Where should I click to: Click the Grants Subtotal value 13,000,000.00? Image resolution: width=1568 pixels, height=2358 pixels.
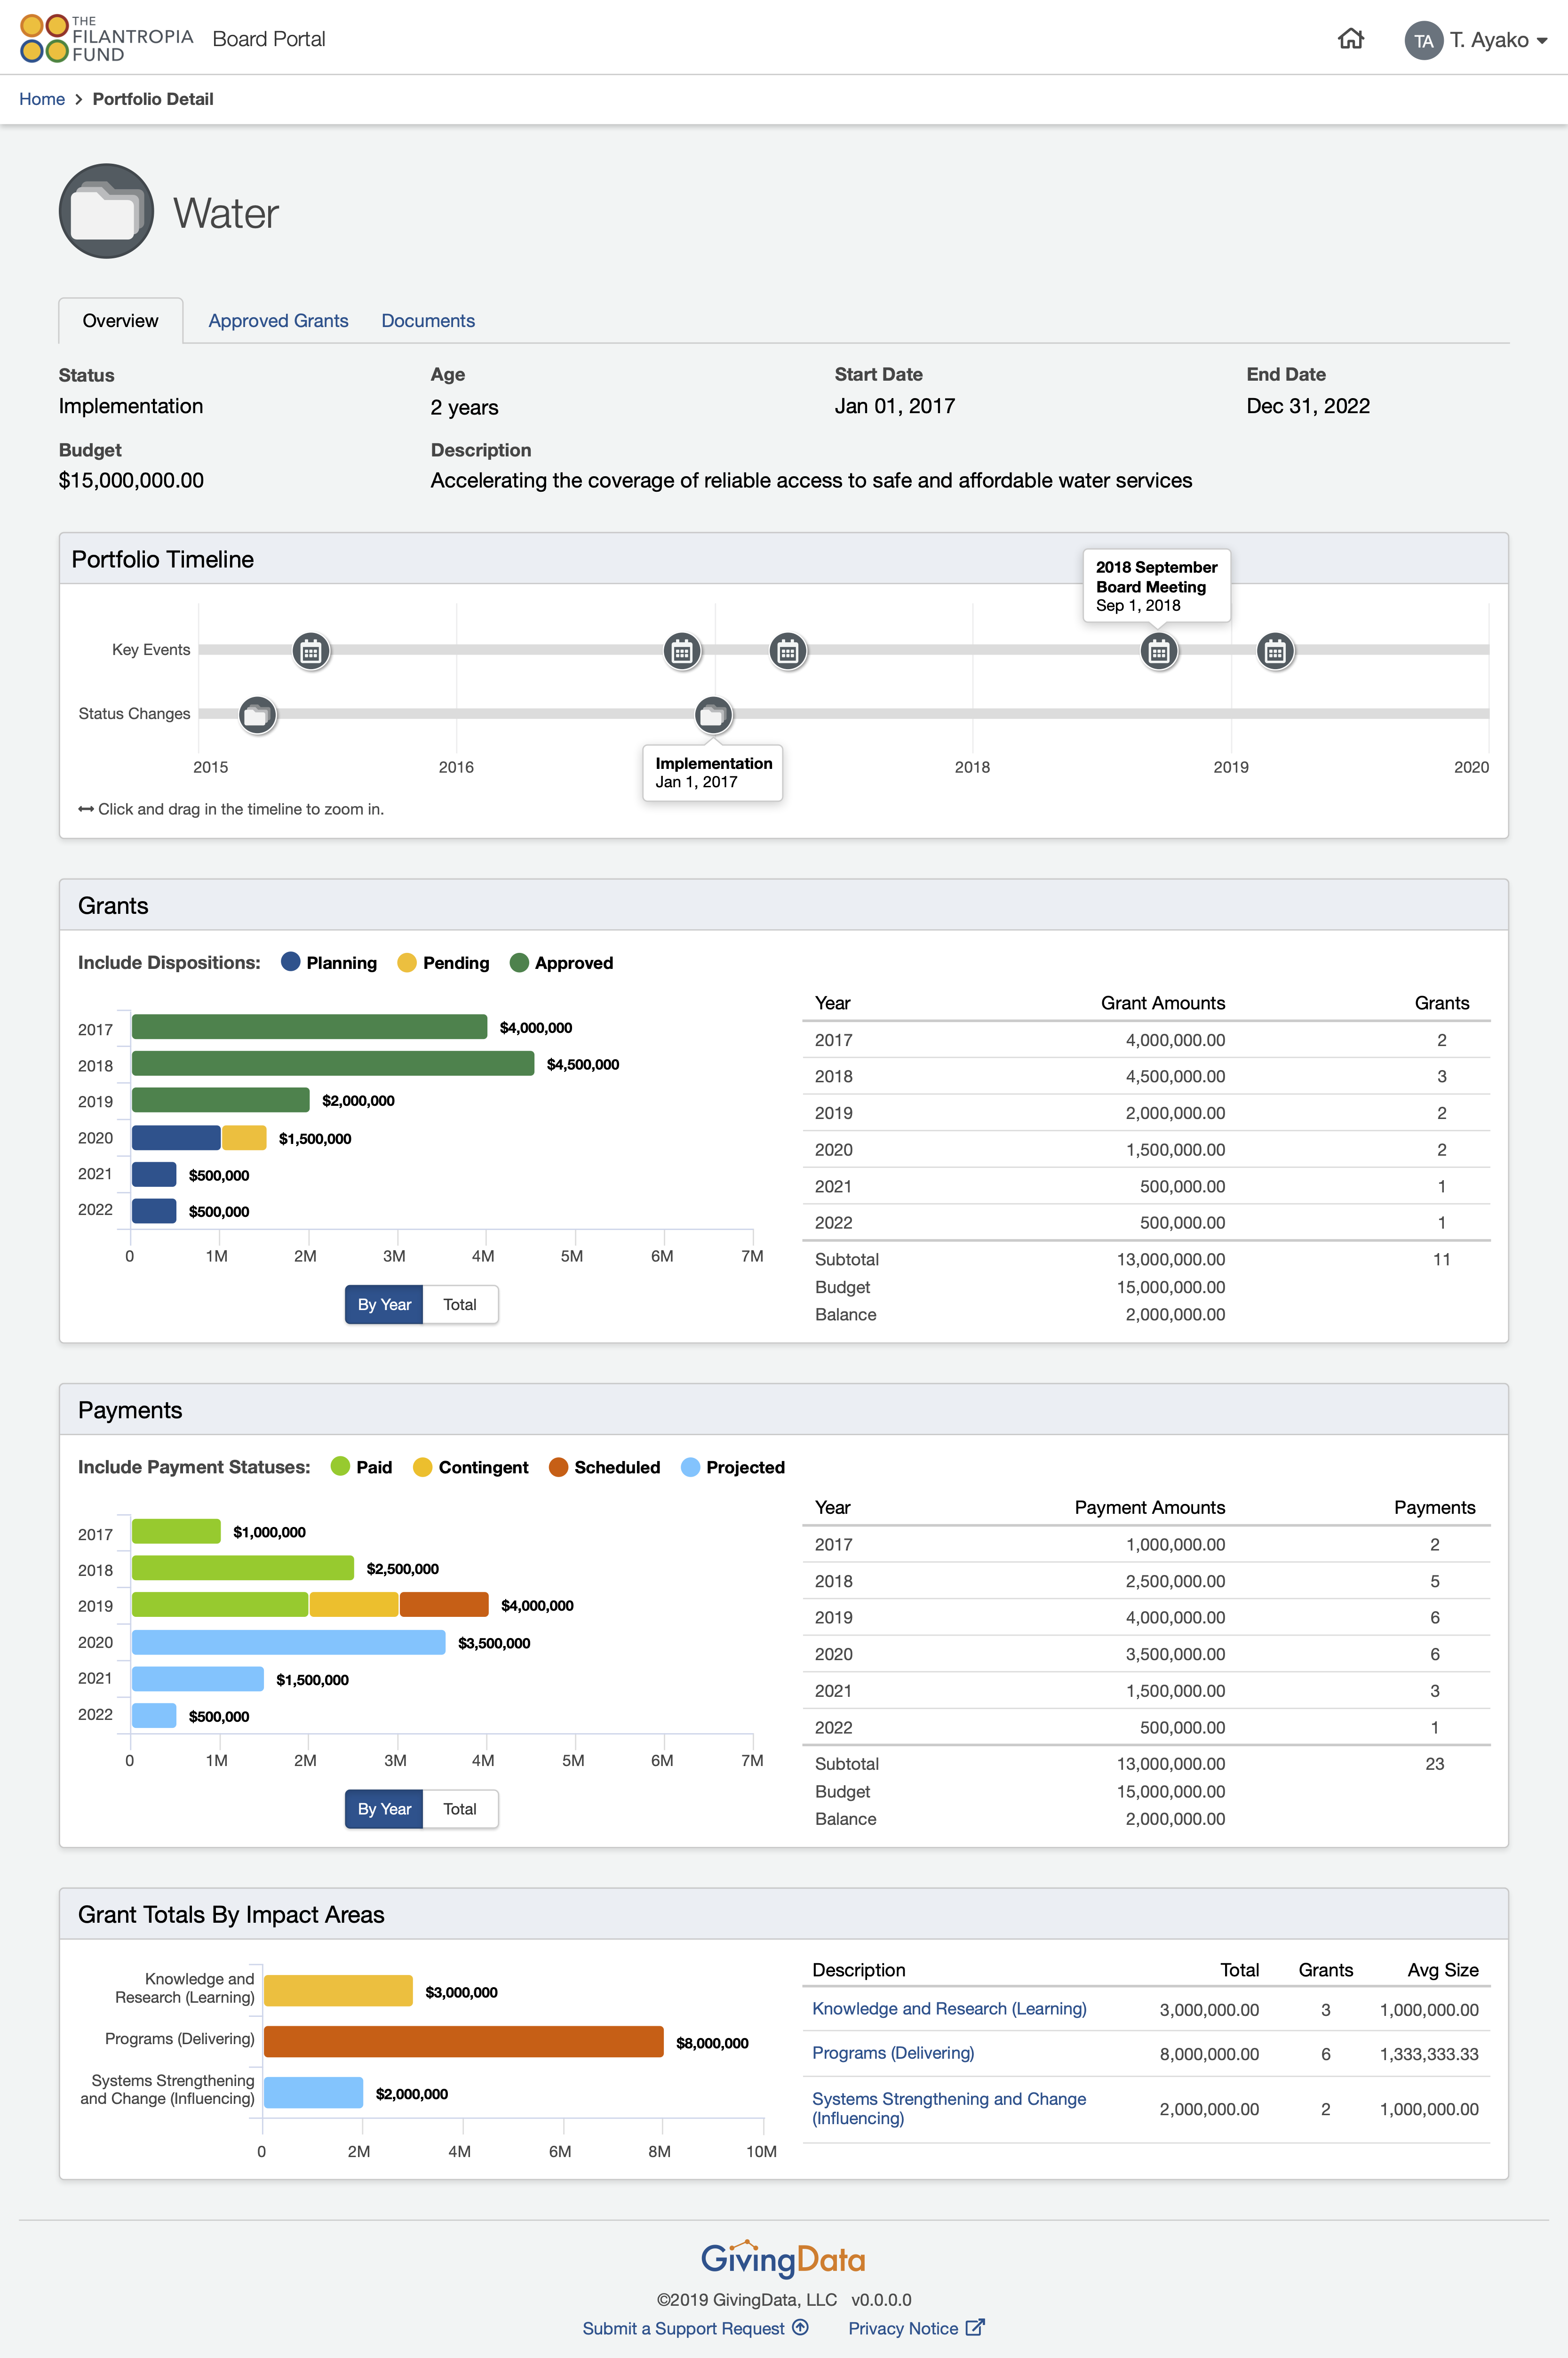[1171, 1259]
